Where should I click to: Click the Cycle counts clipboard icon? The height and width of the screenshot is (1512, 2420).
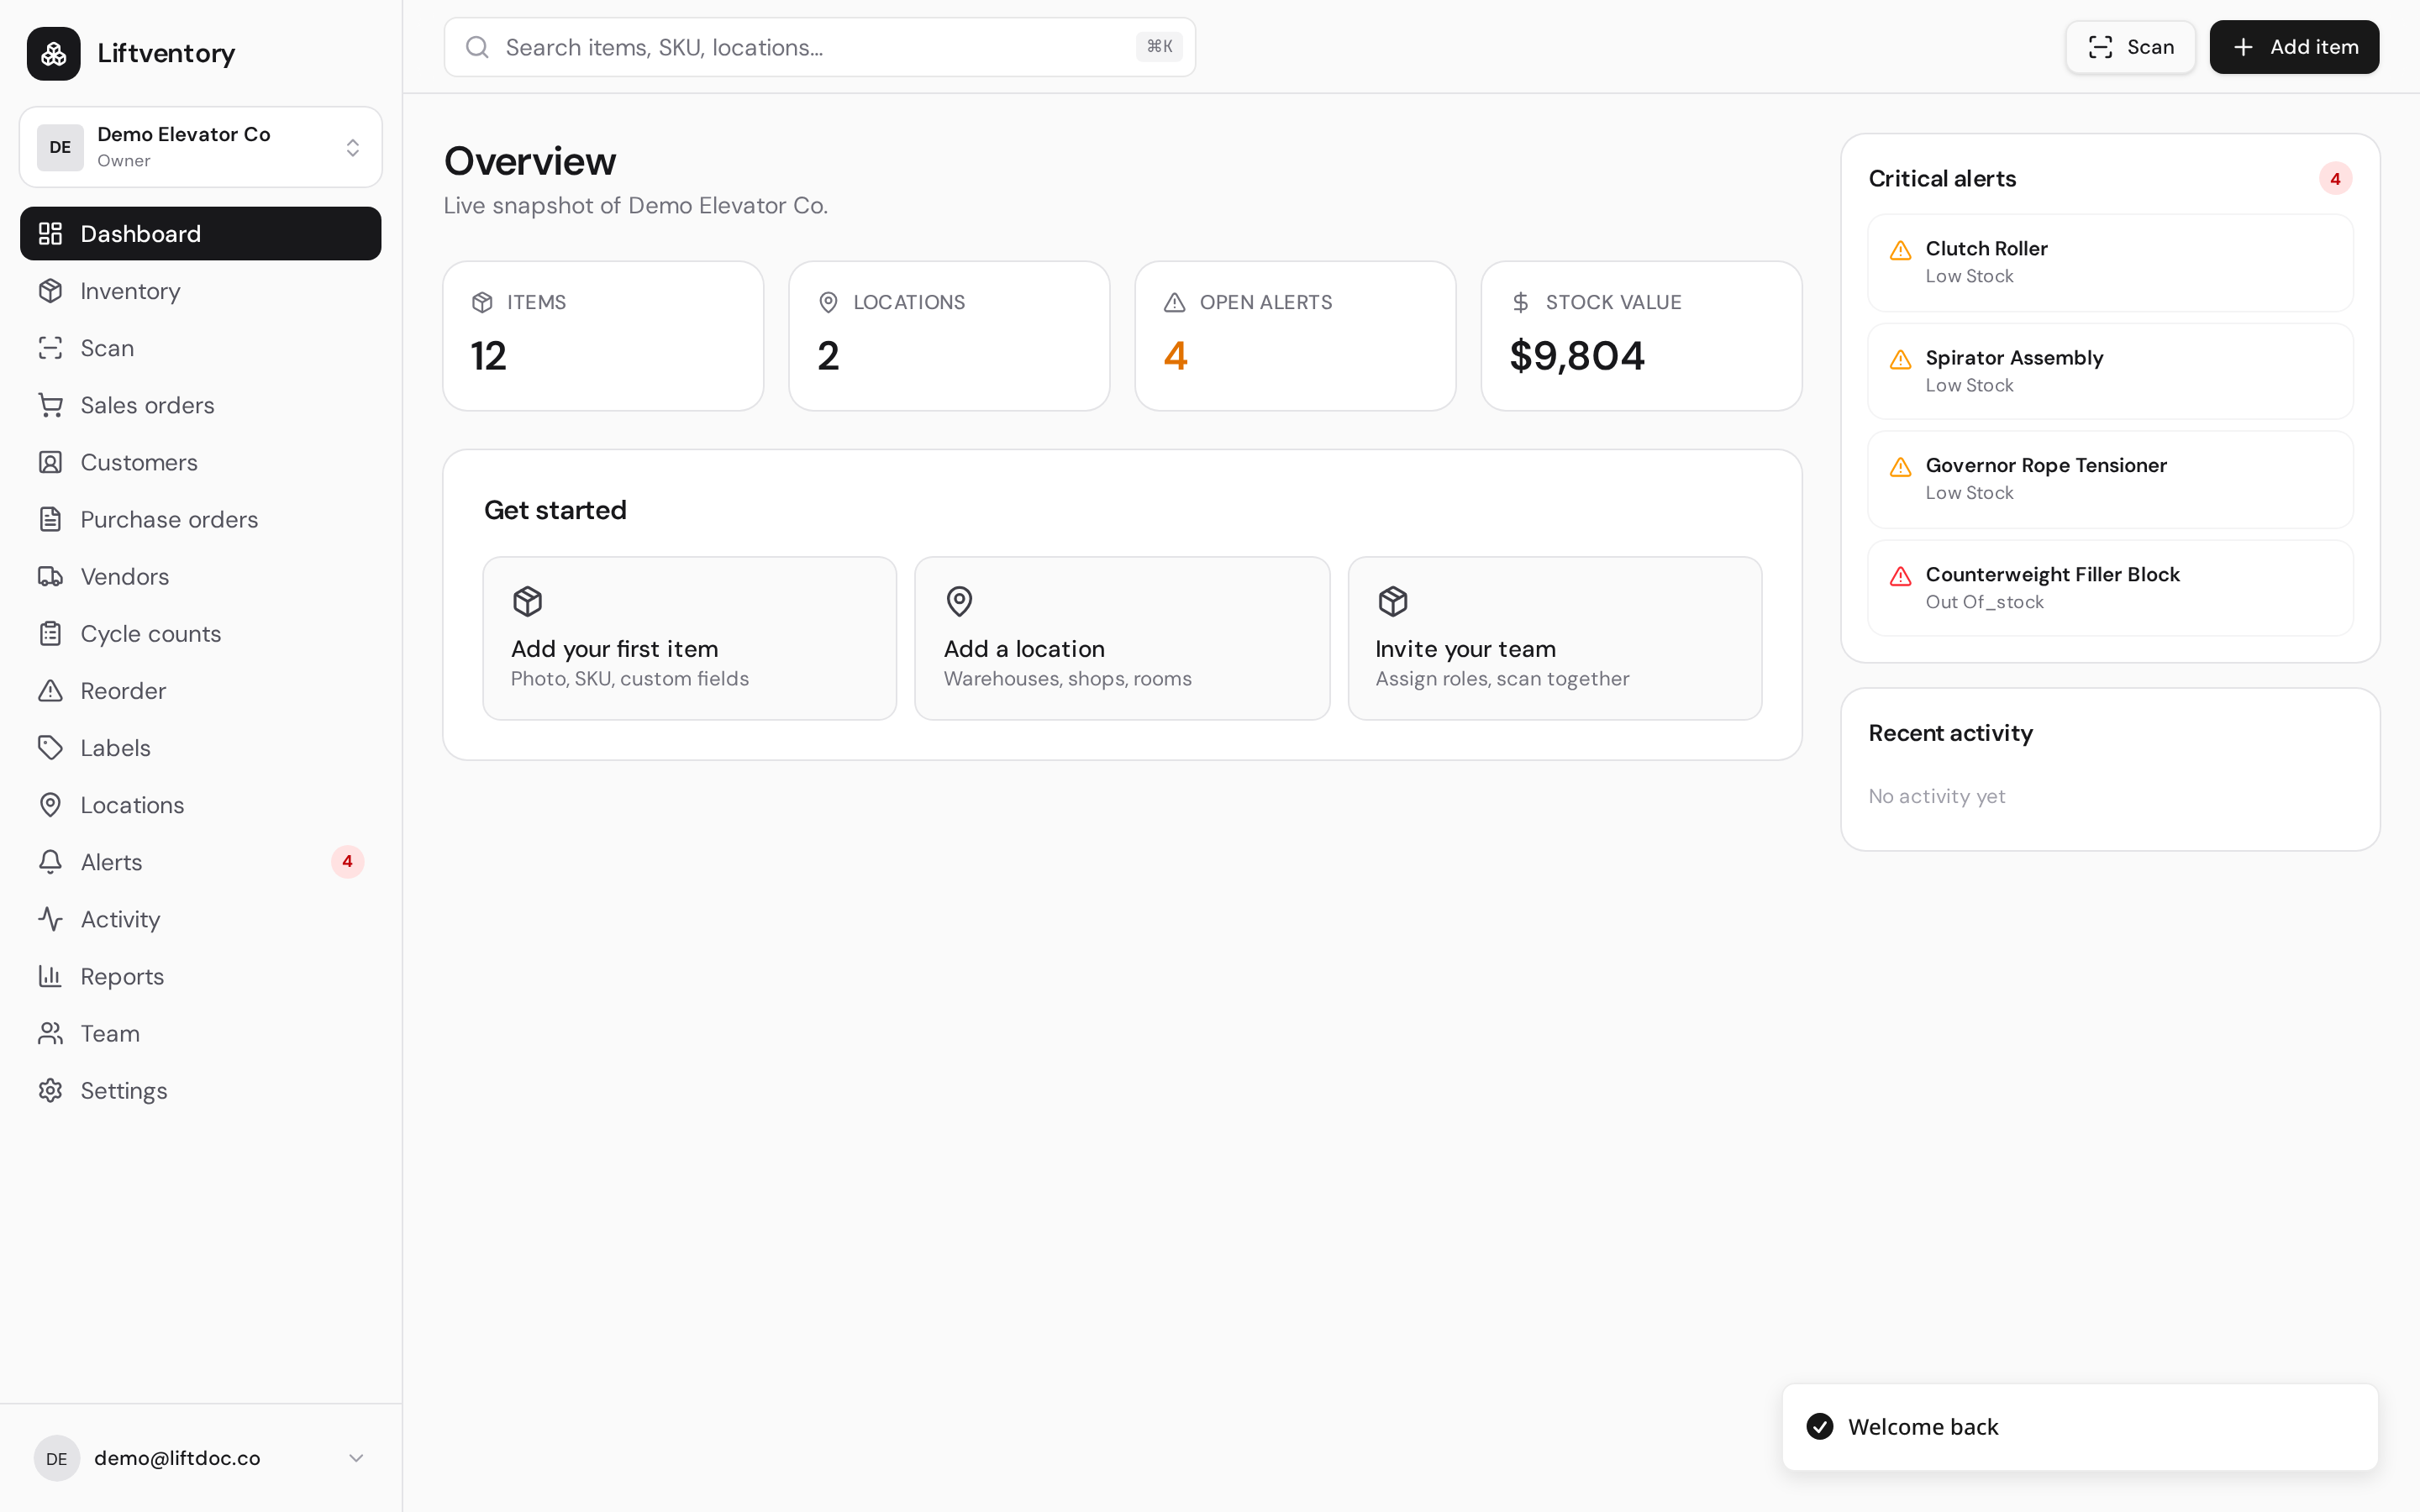[x=50, y=633]
